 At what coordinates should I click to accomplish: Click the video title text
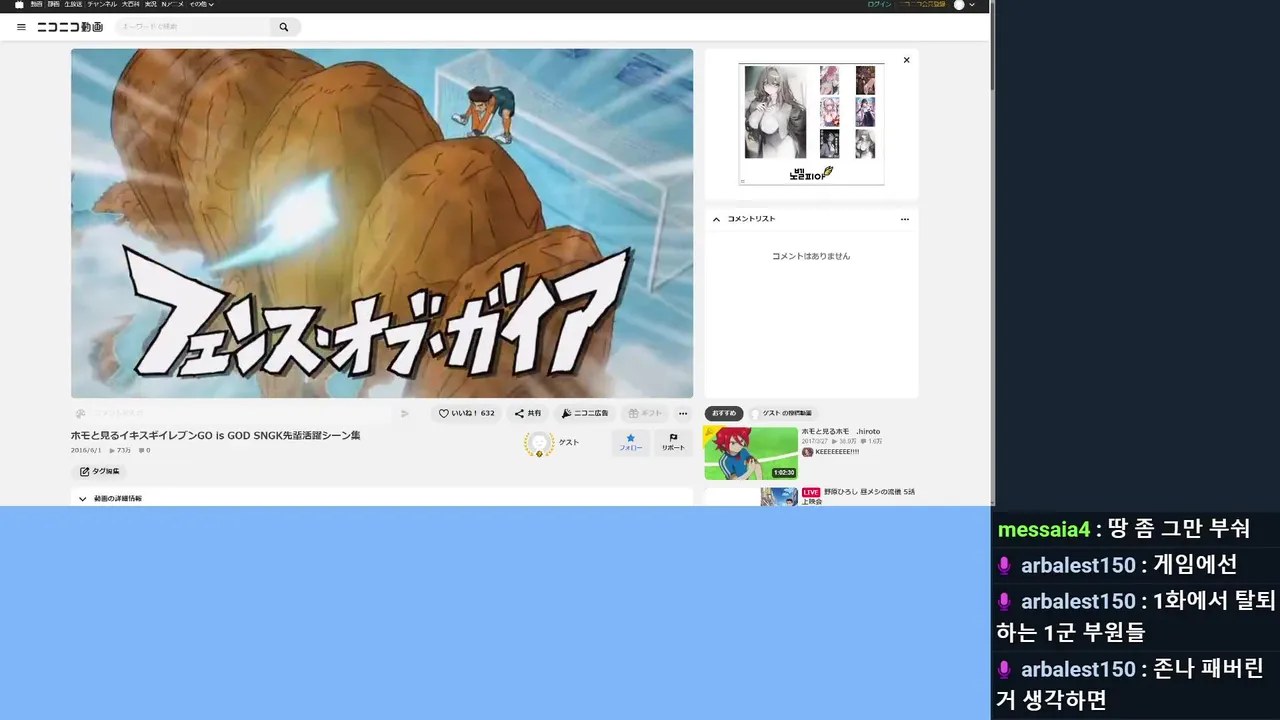tap(215, 436)
